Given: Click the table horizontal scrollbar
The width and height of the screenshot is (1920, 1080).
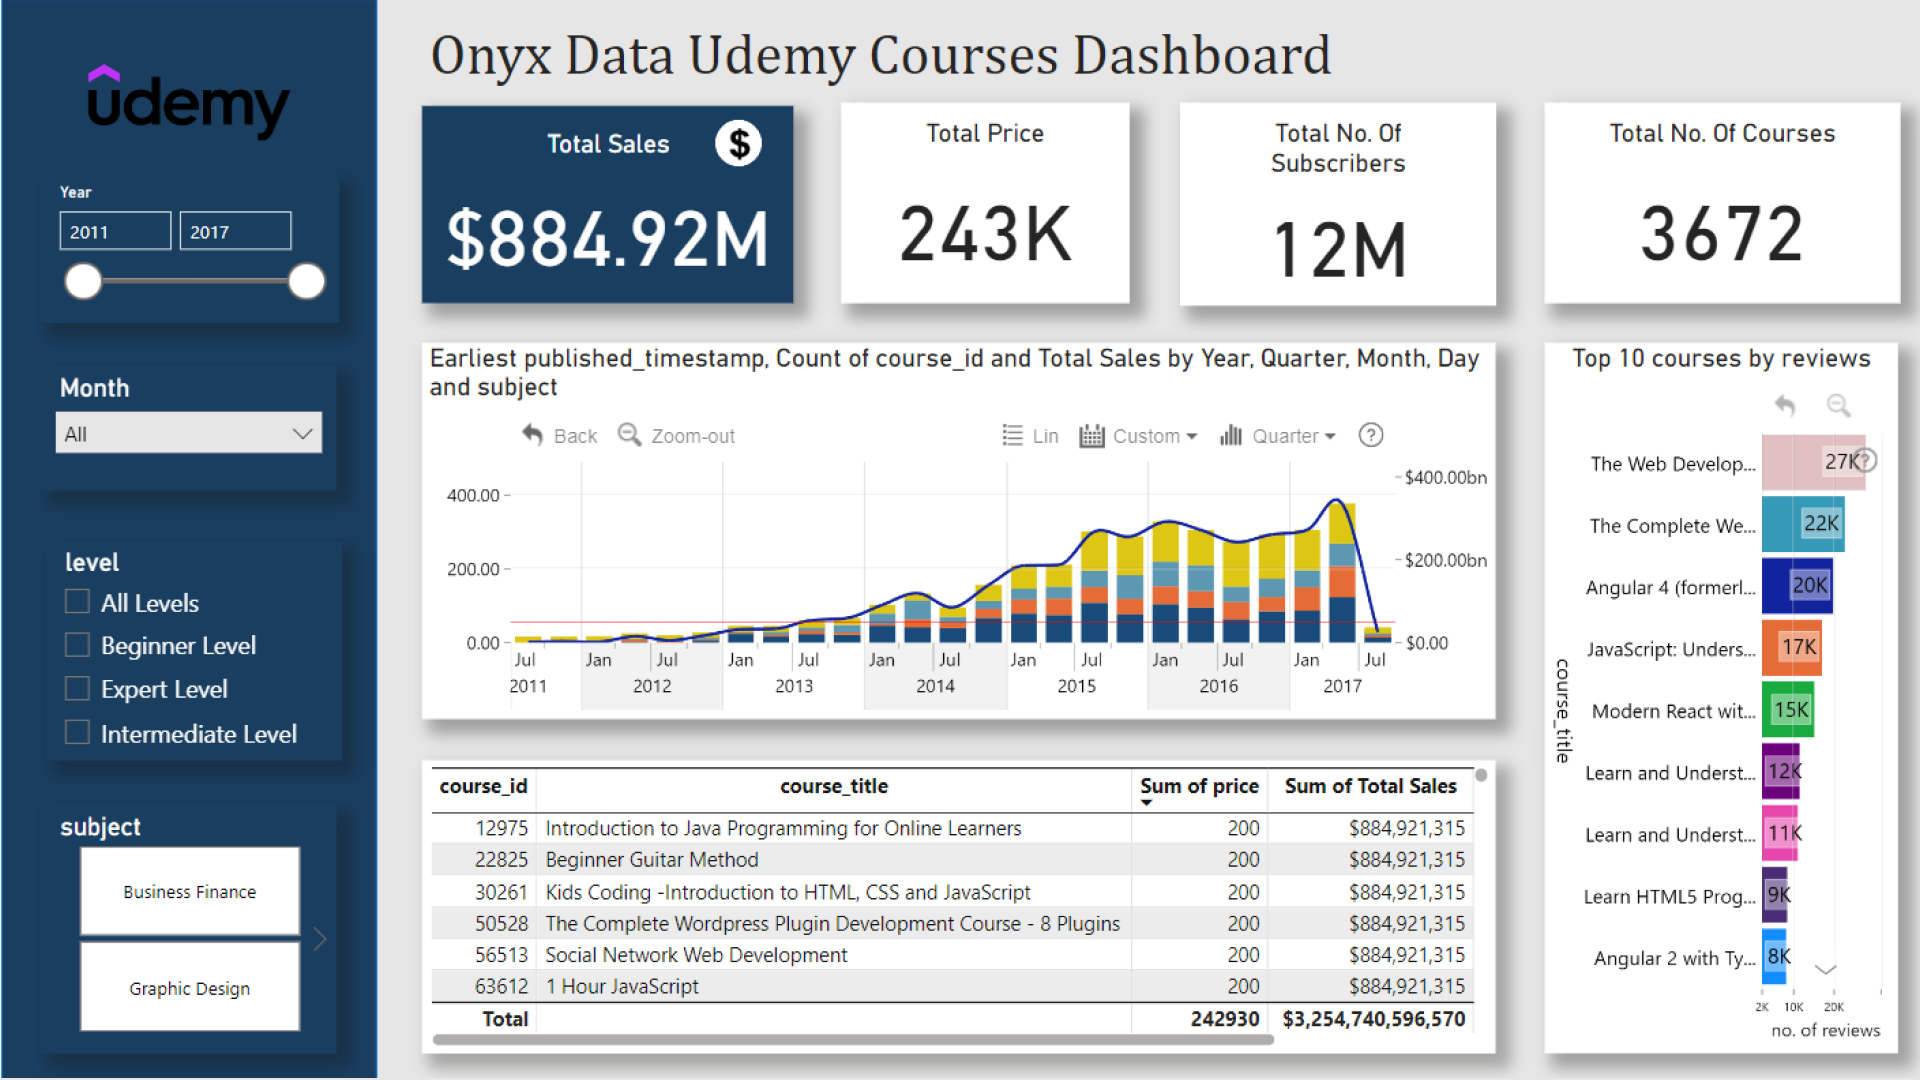Looking at the screenshot, I should tap(853, 1040).
